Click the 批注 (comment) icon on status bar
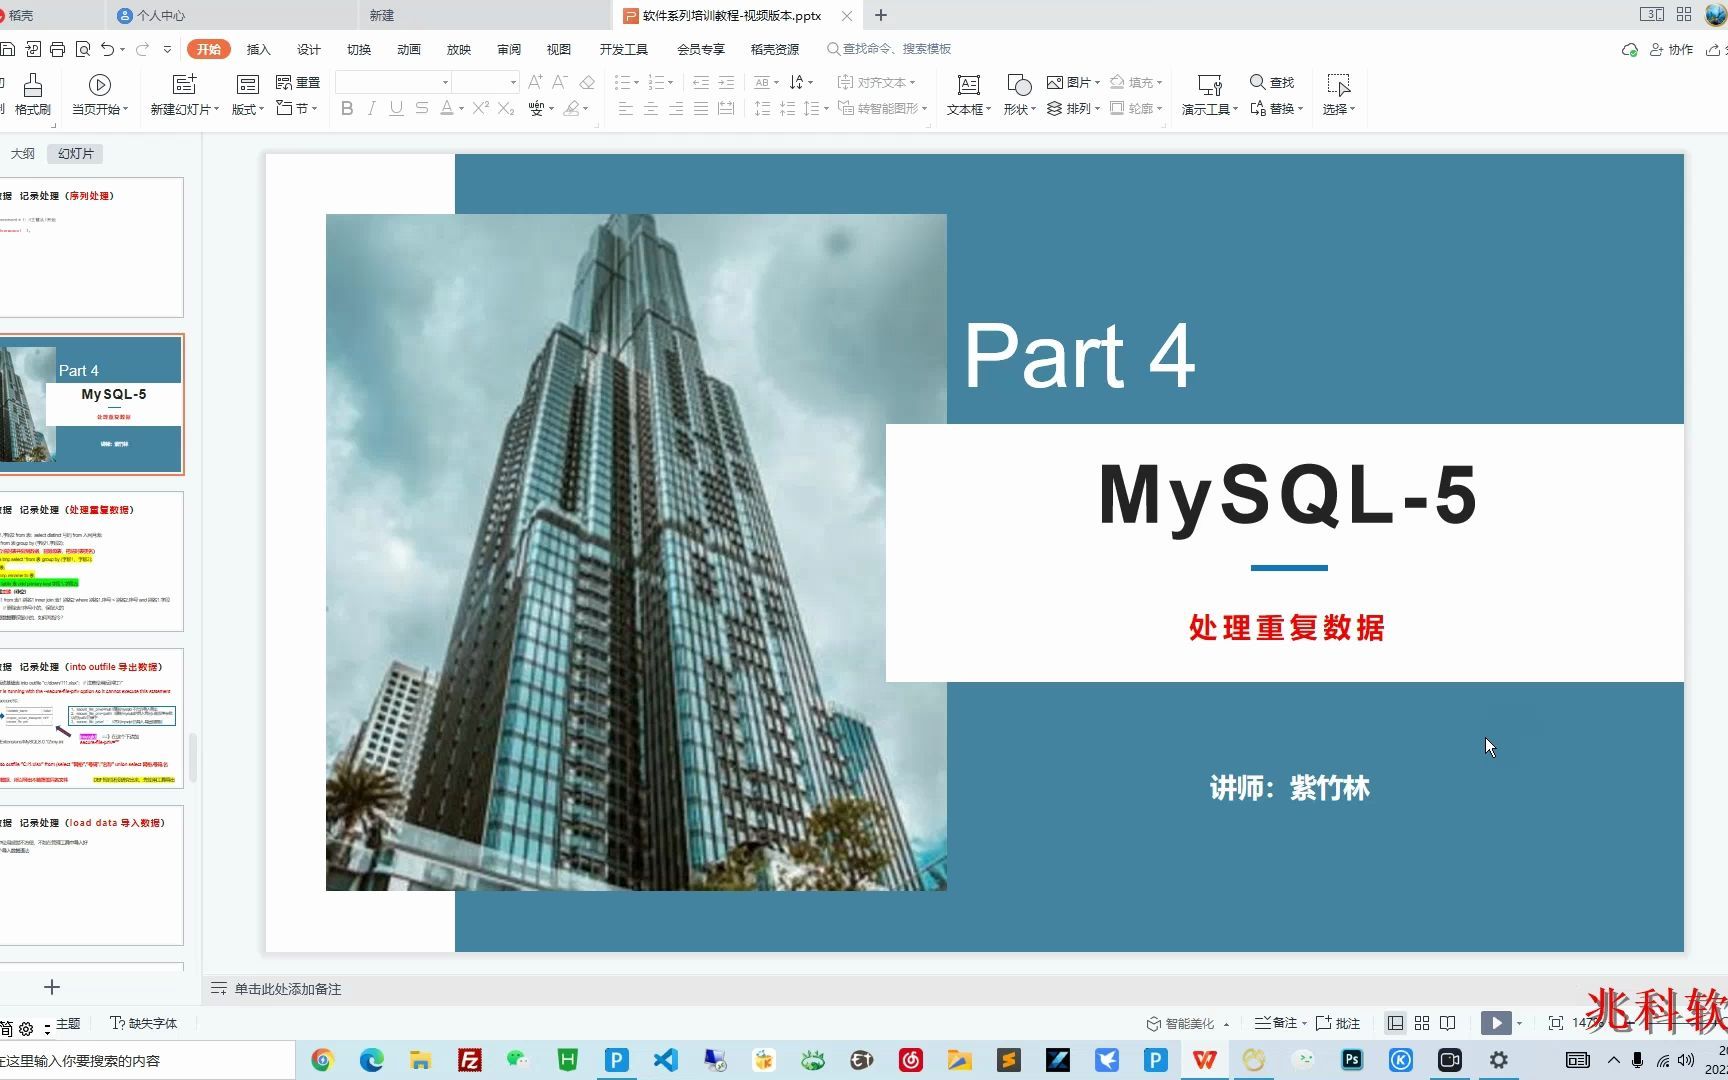 point(1337,1022)
